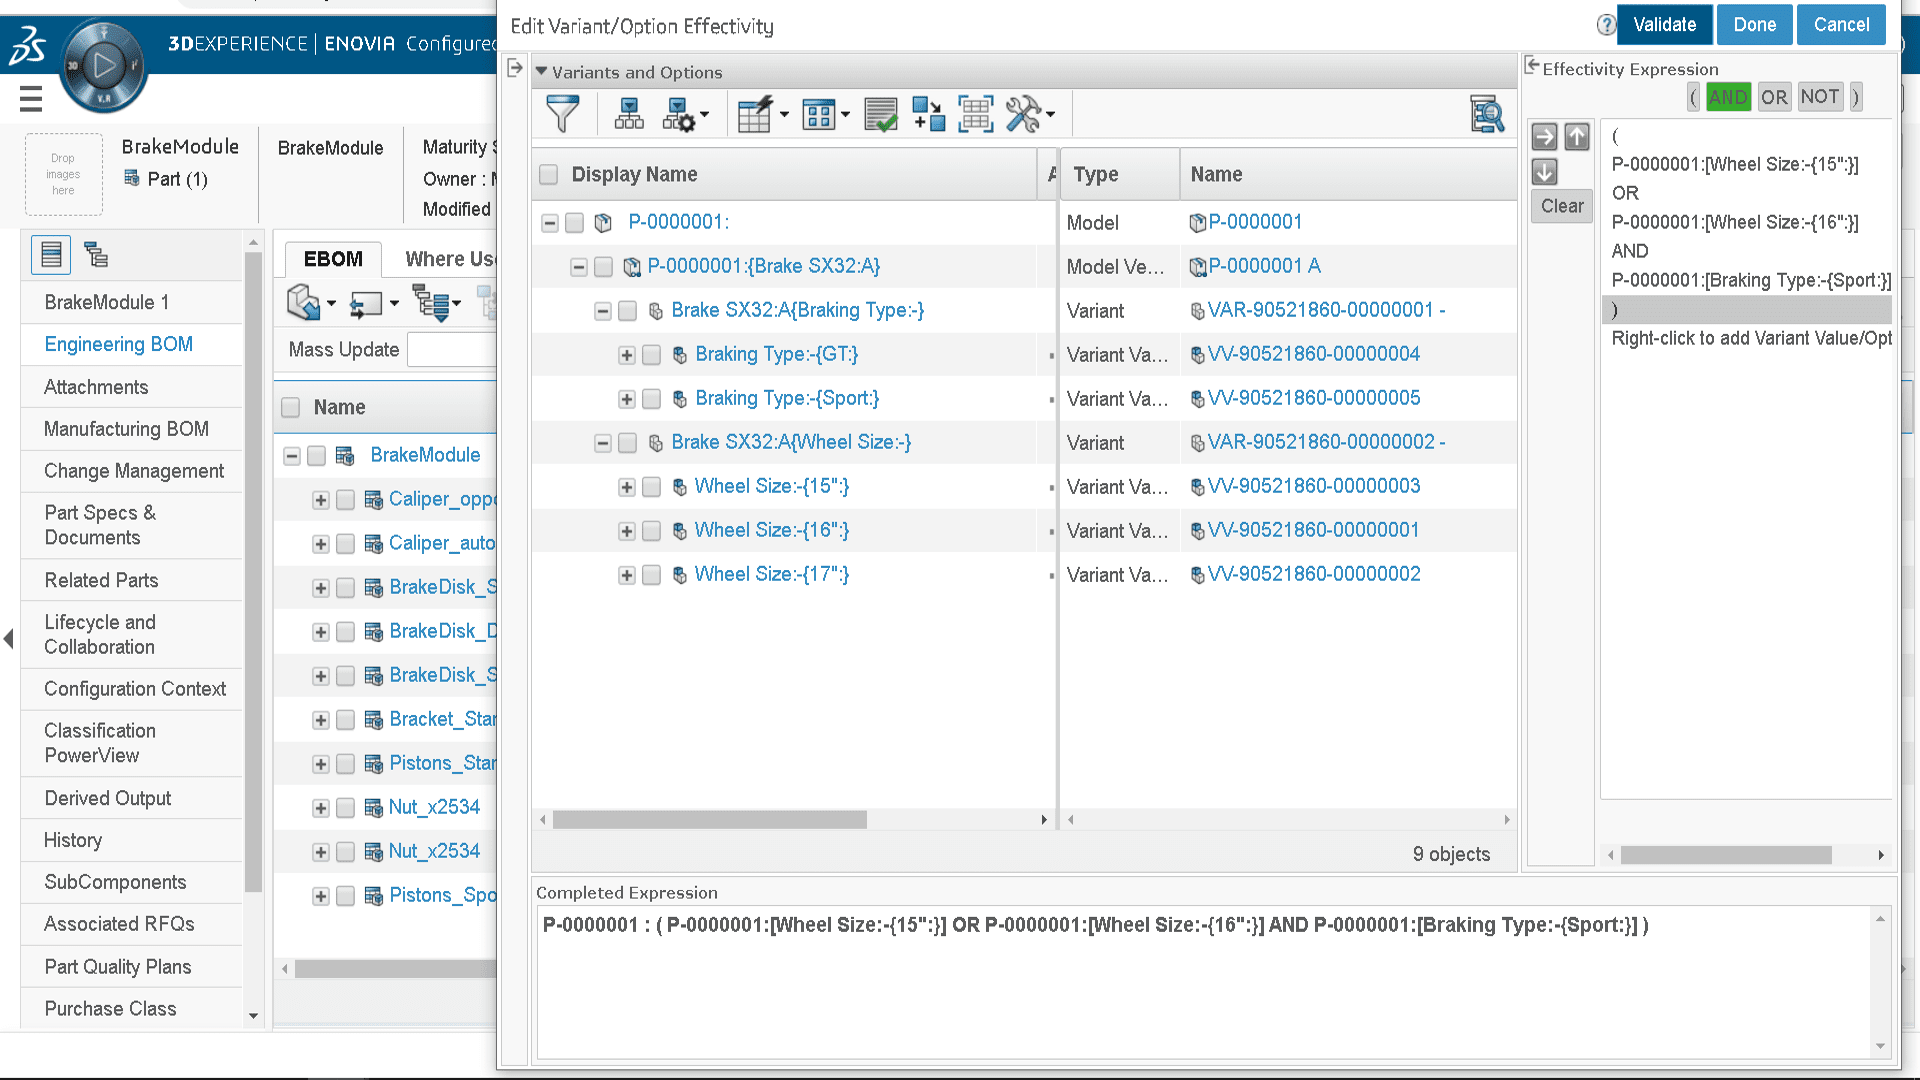Screen dimensions: 1920x1080
Task: Click the wrench and screwdriver tools icon
Action: coord(1023,114)
